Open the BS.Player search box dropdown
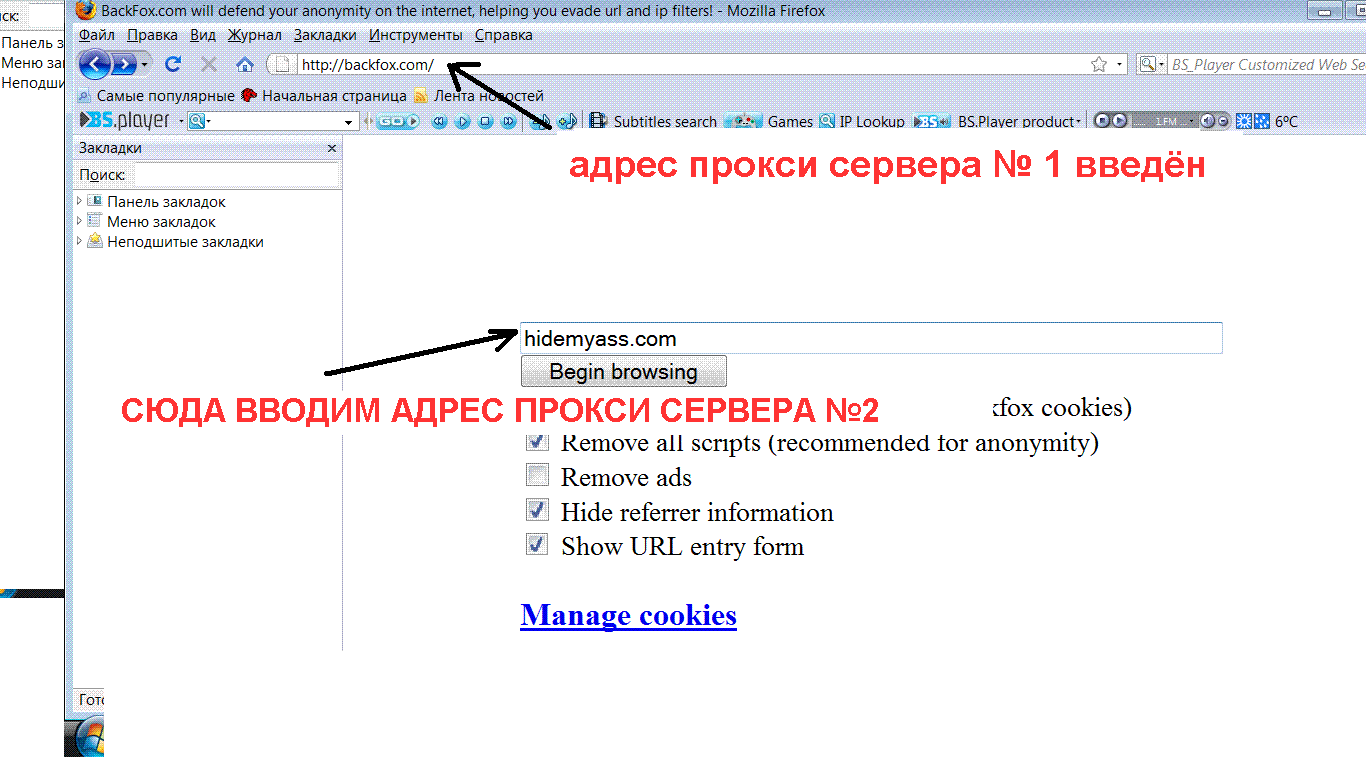1366x768 pixels. click(349, 122)
